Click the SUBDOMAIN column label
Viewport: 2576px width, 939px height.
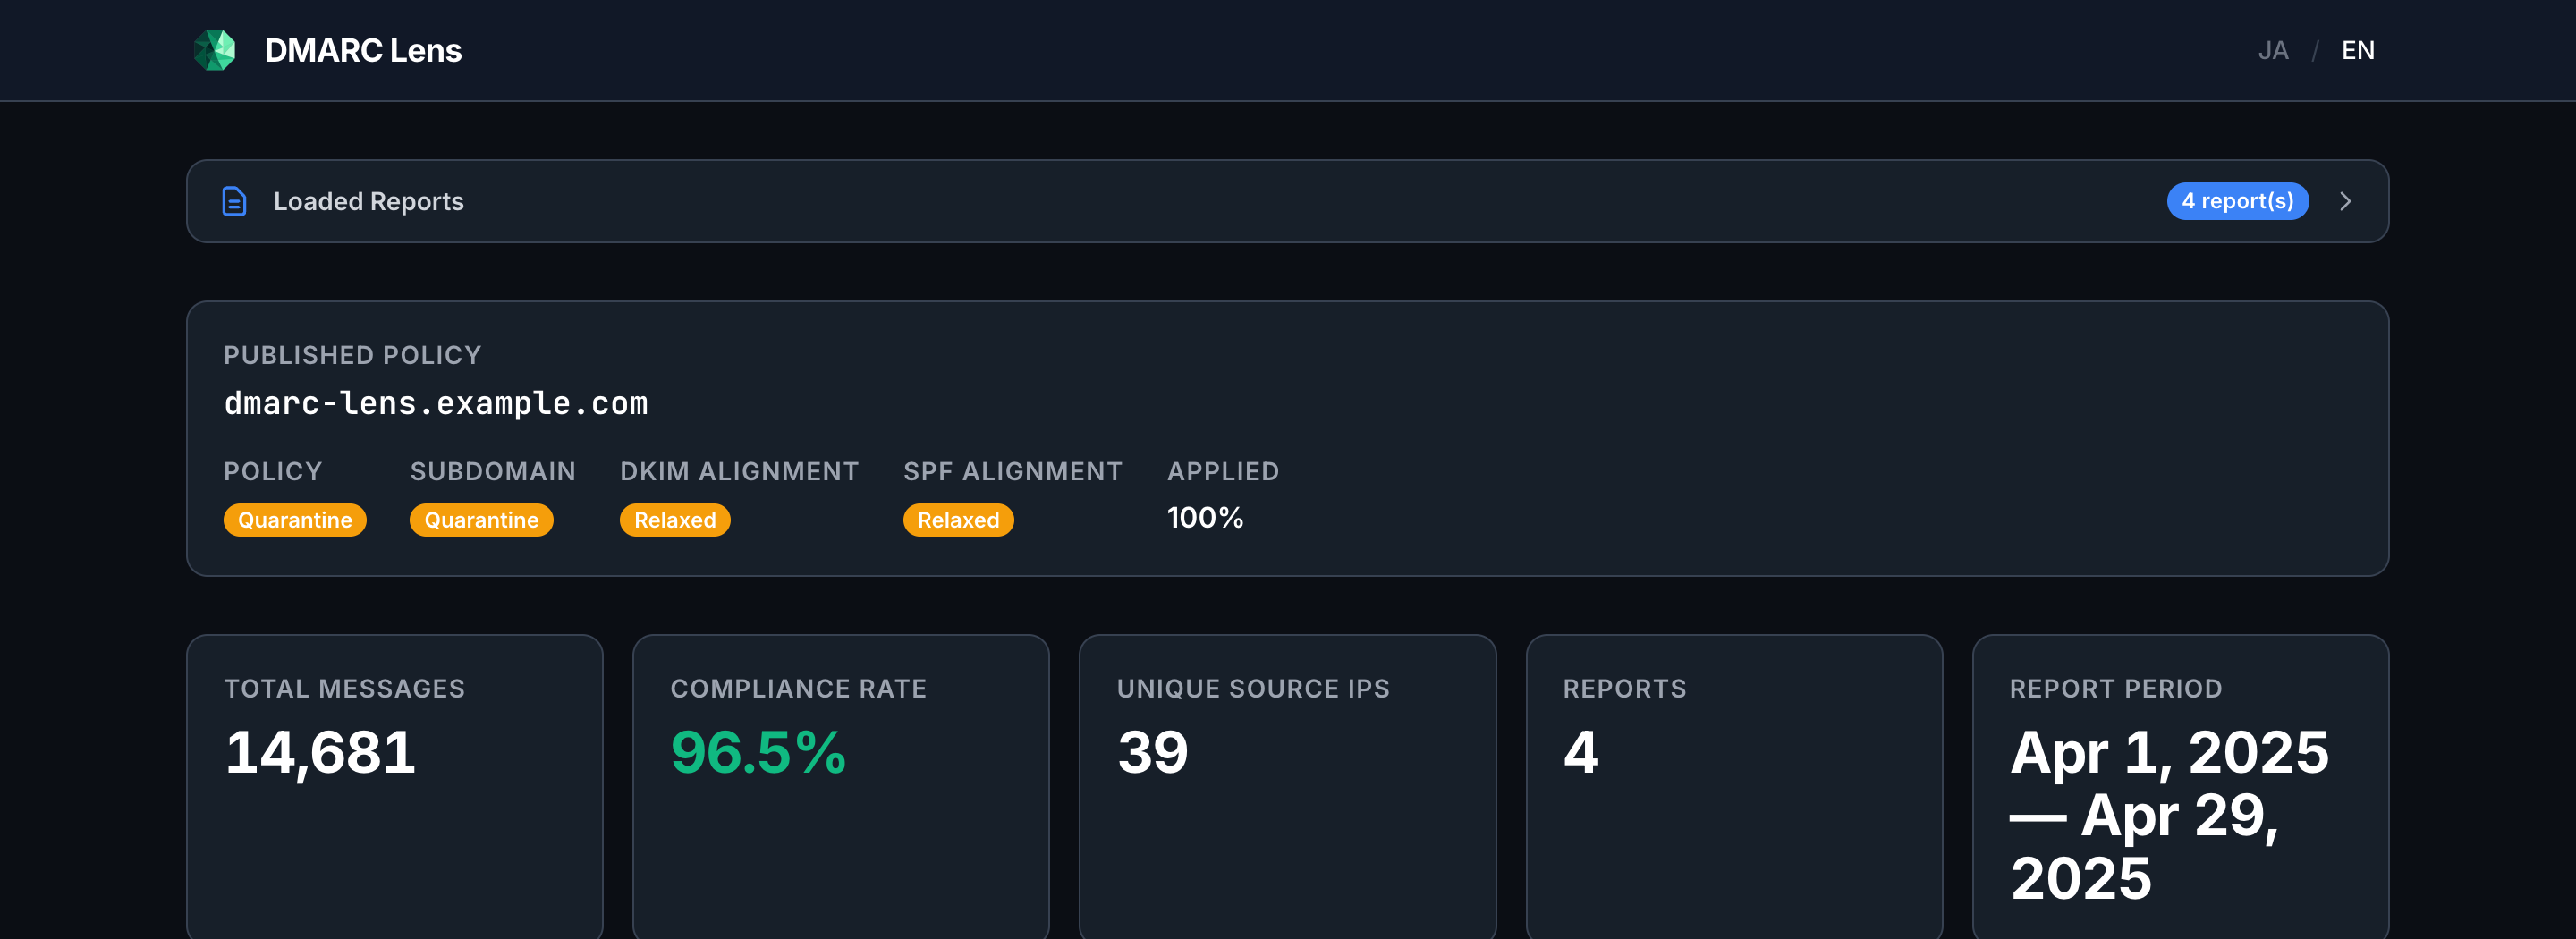point(493,471)
